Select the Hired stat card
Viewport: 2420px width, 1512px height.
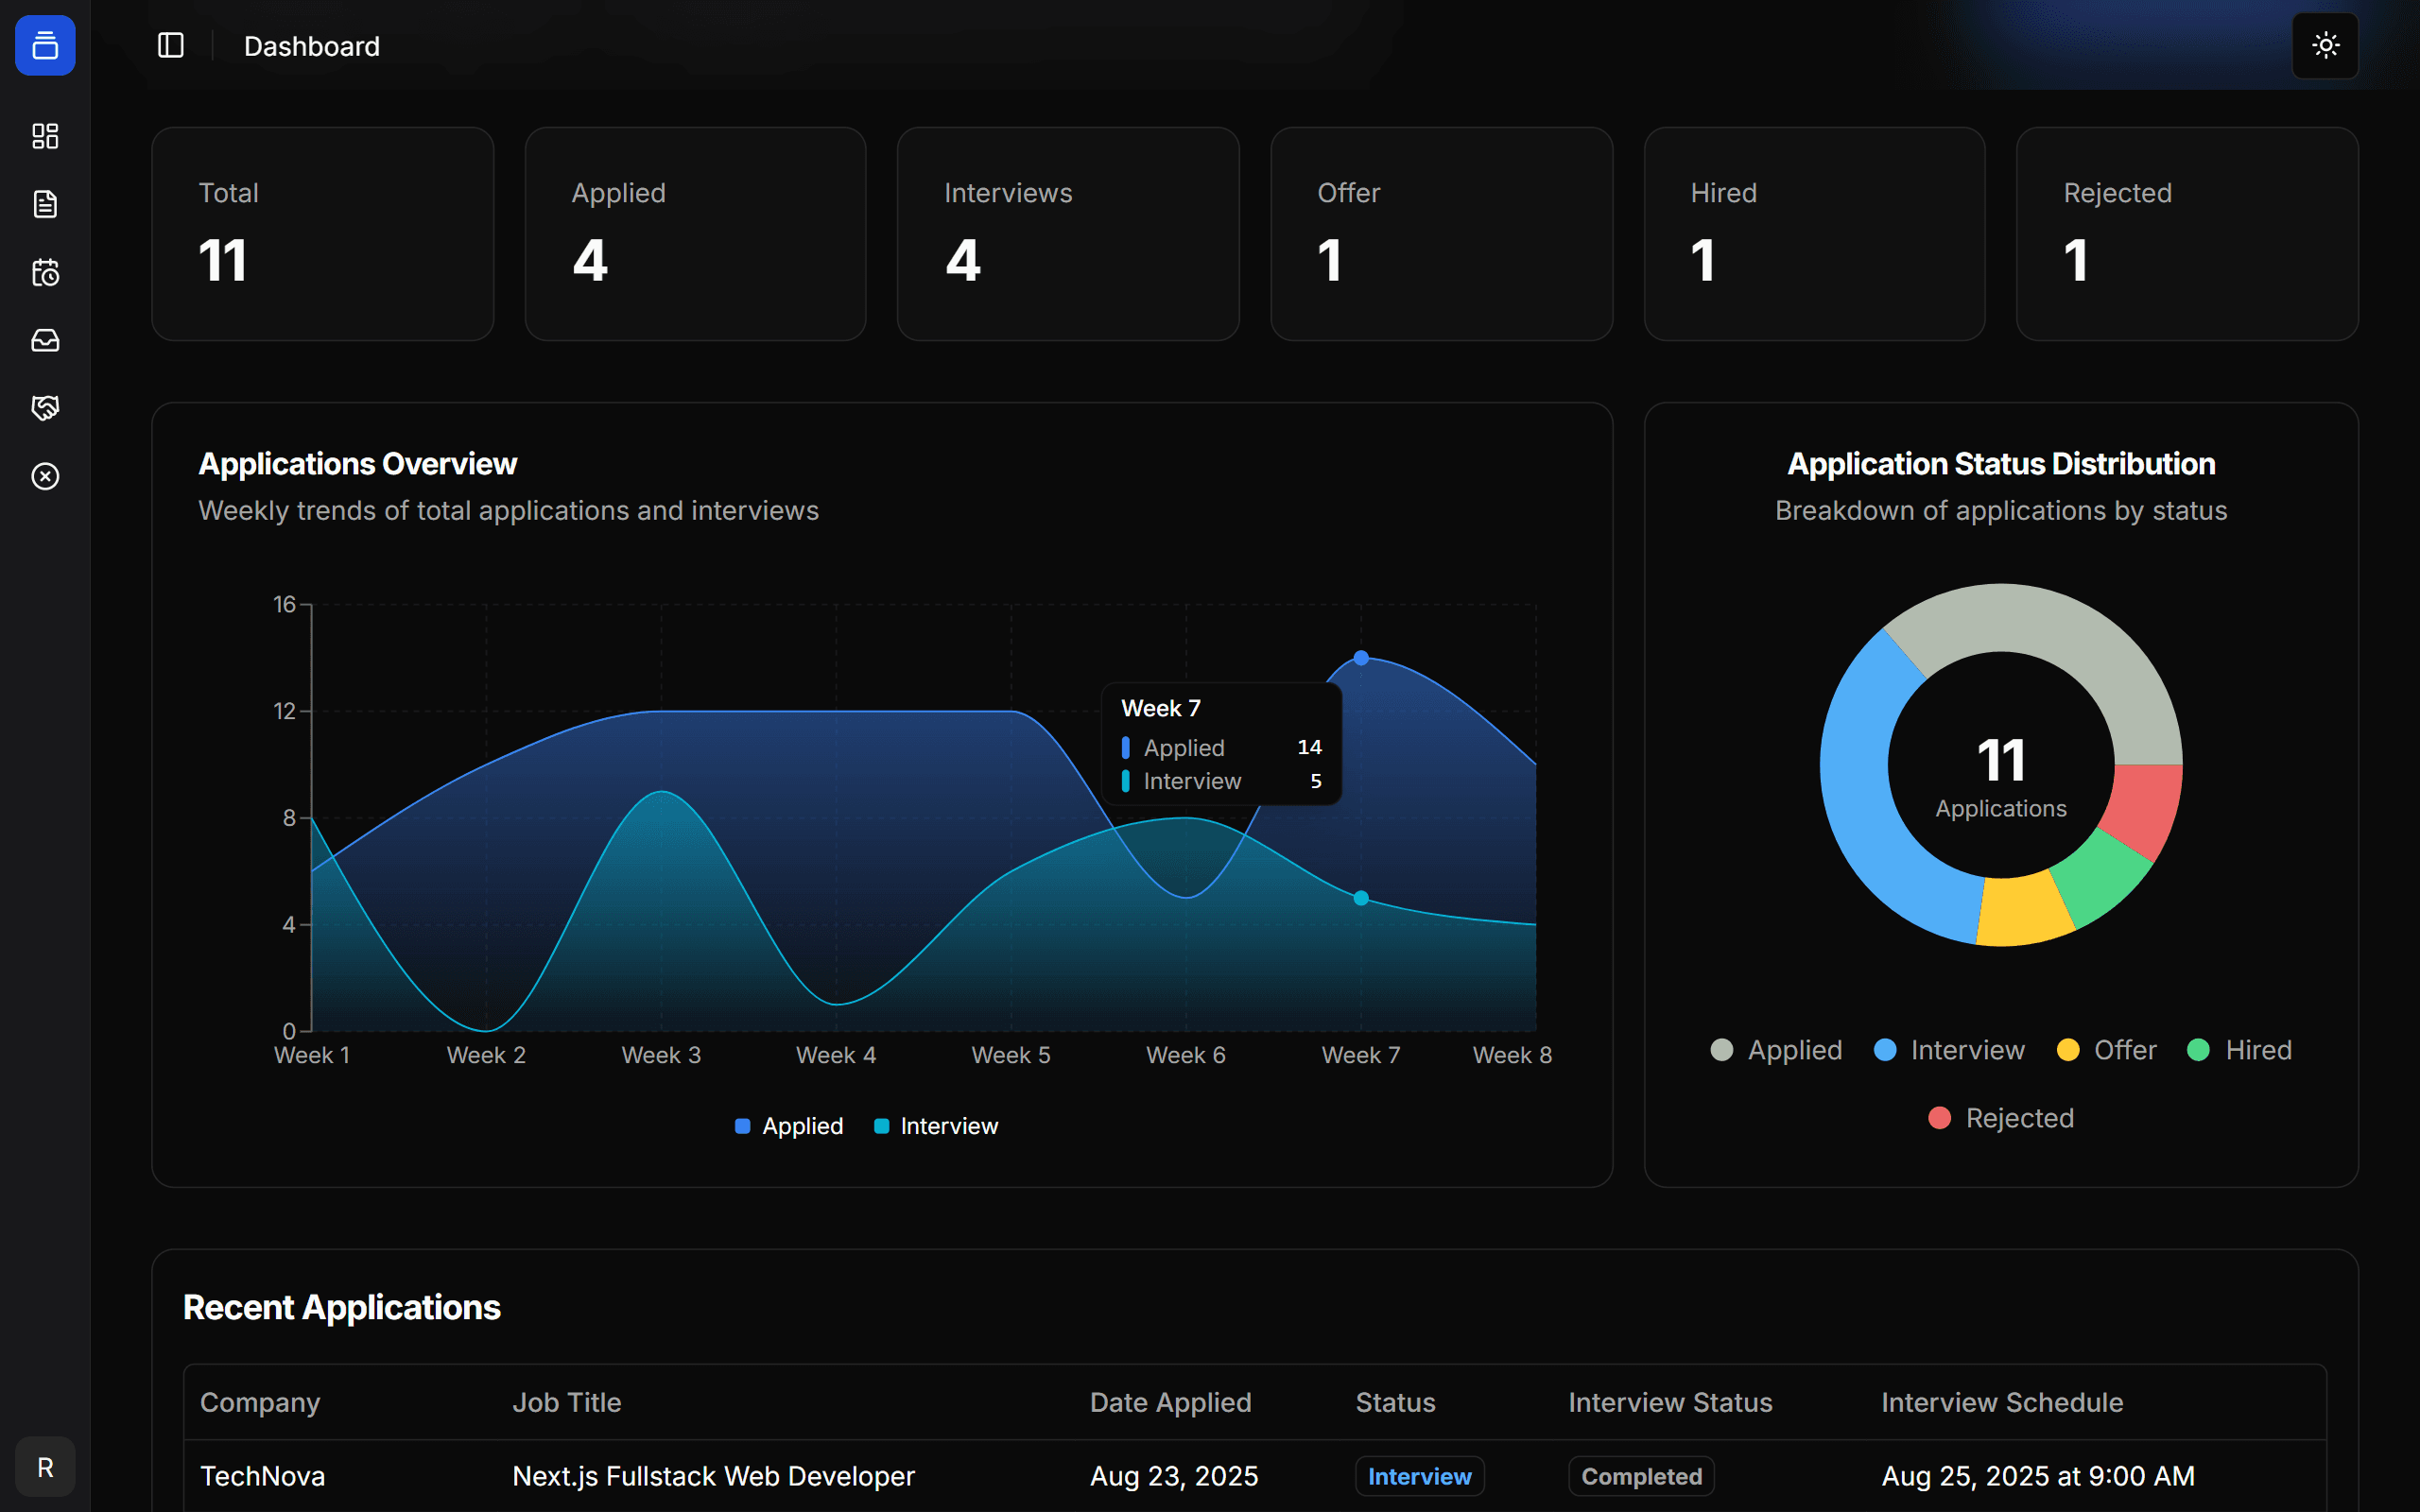coord(1814,234)
